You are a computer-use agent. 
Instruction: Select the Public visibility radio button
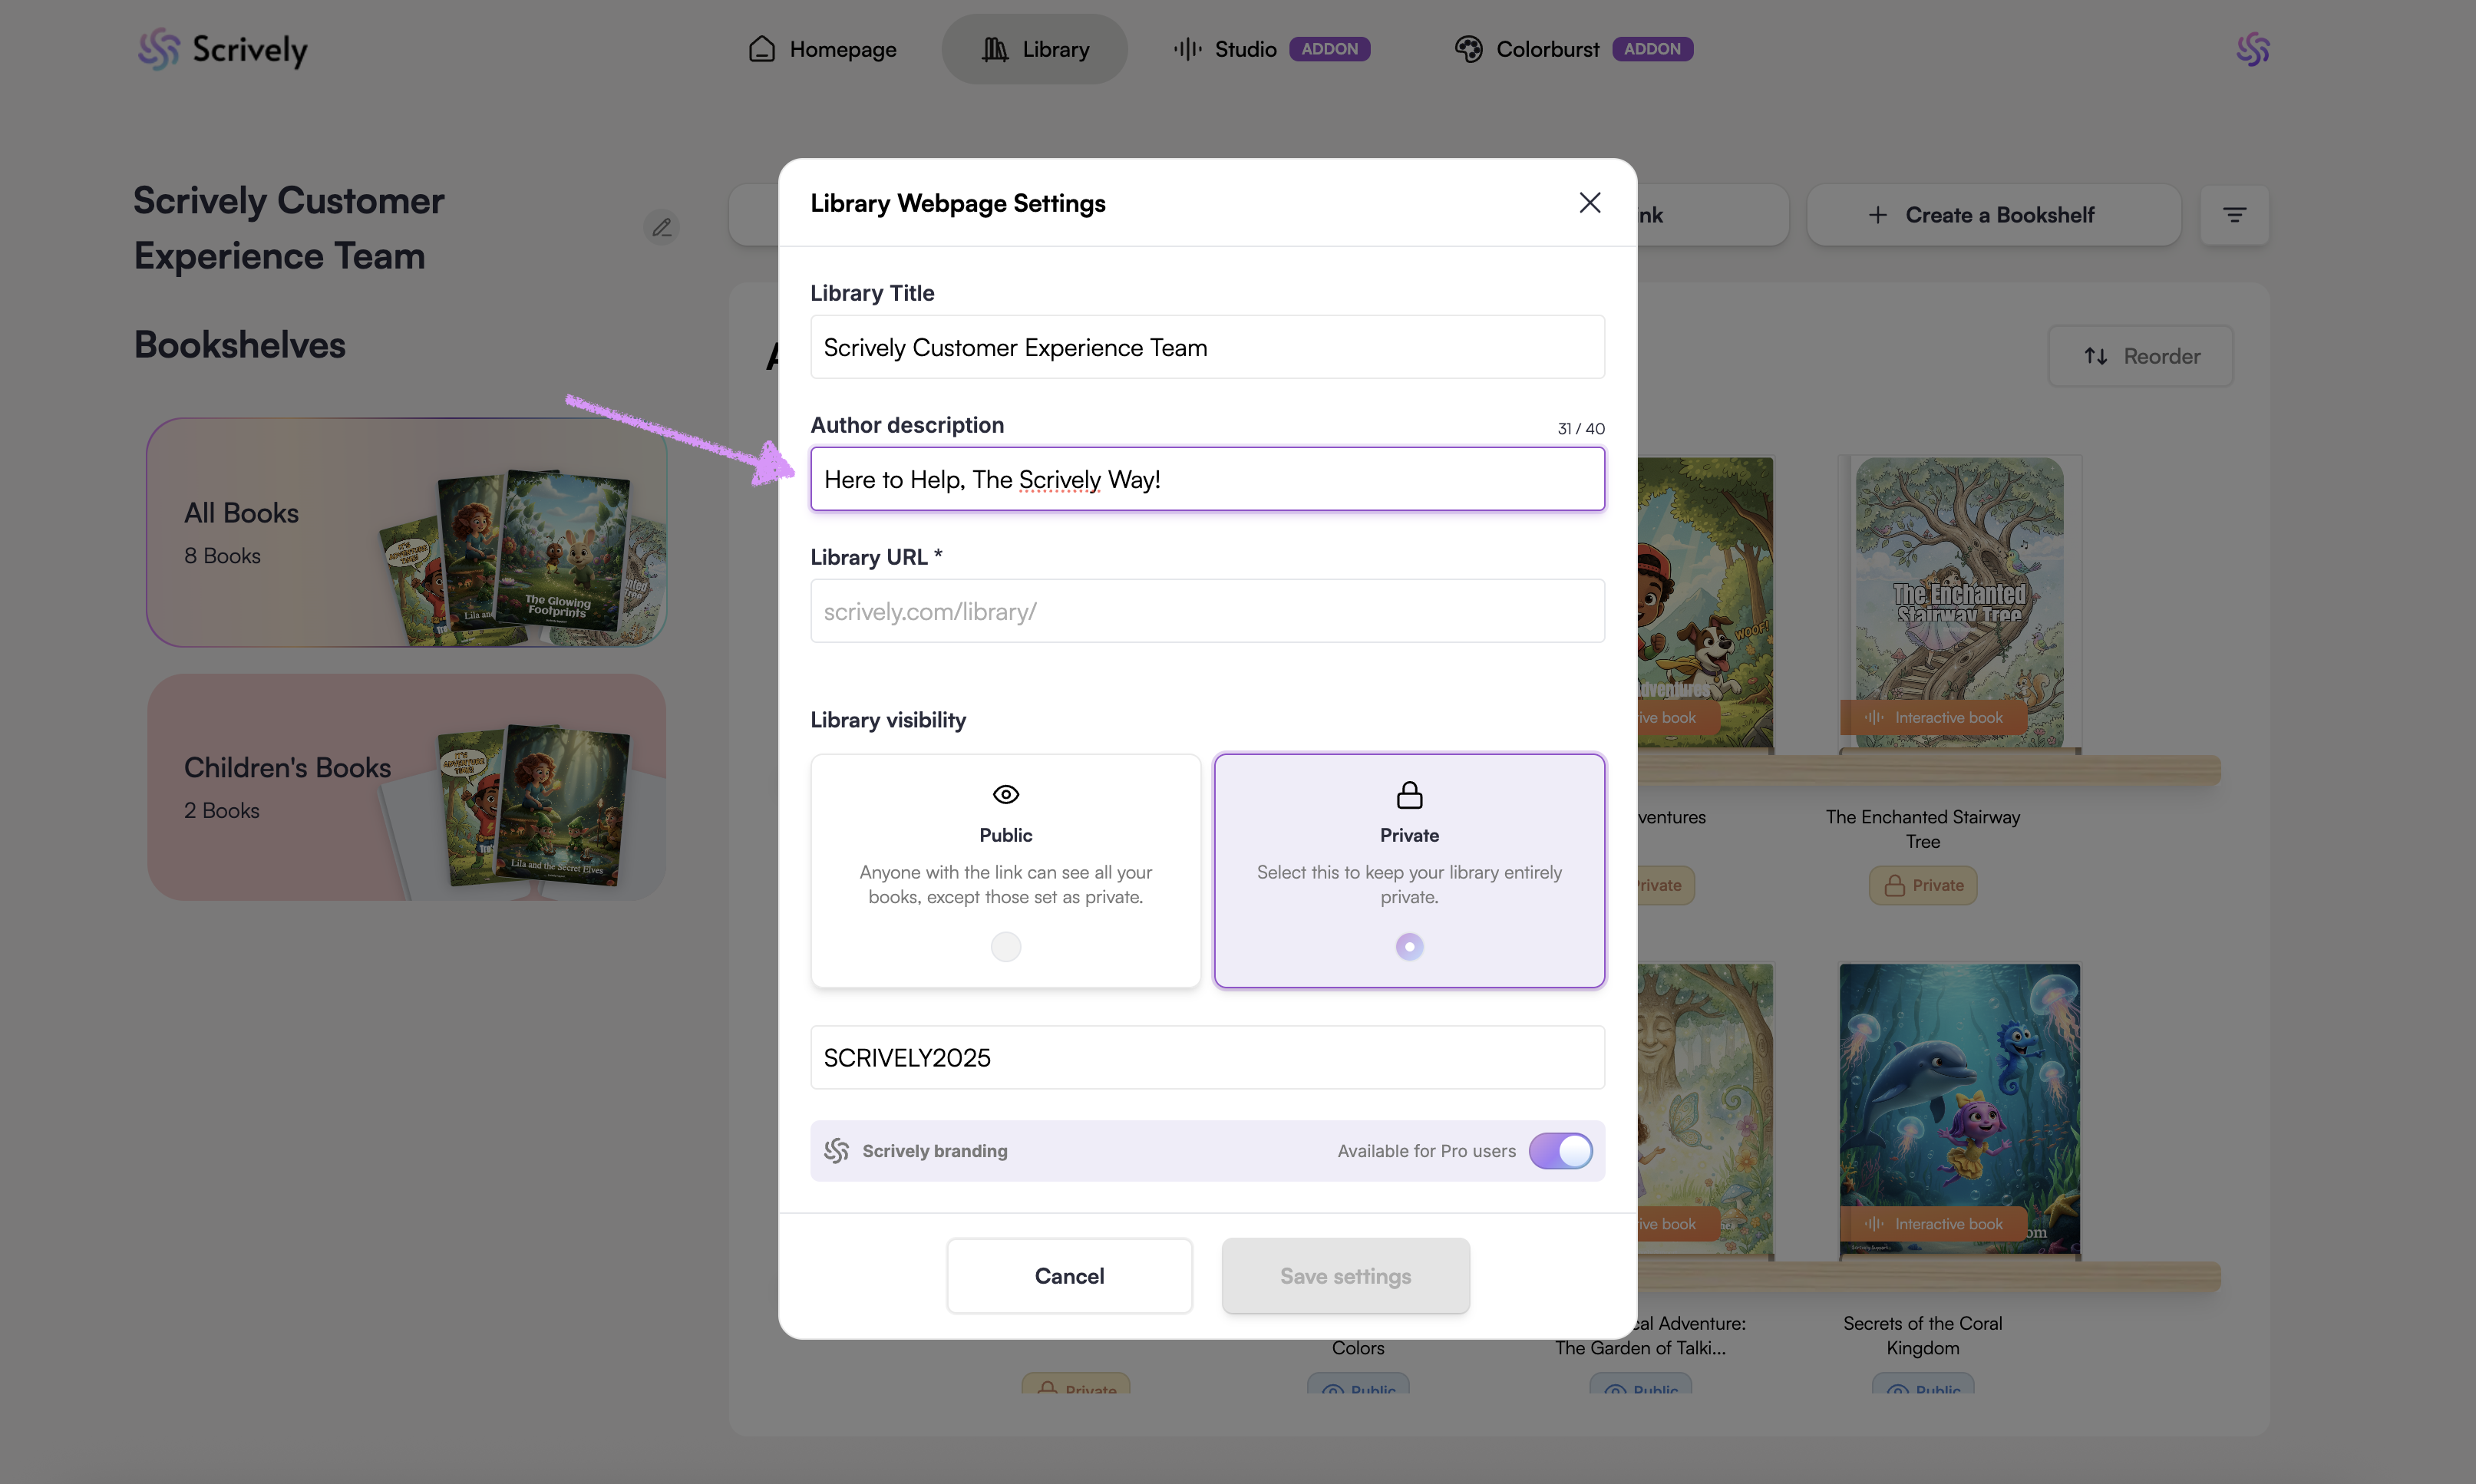1005,946
